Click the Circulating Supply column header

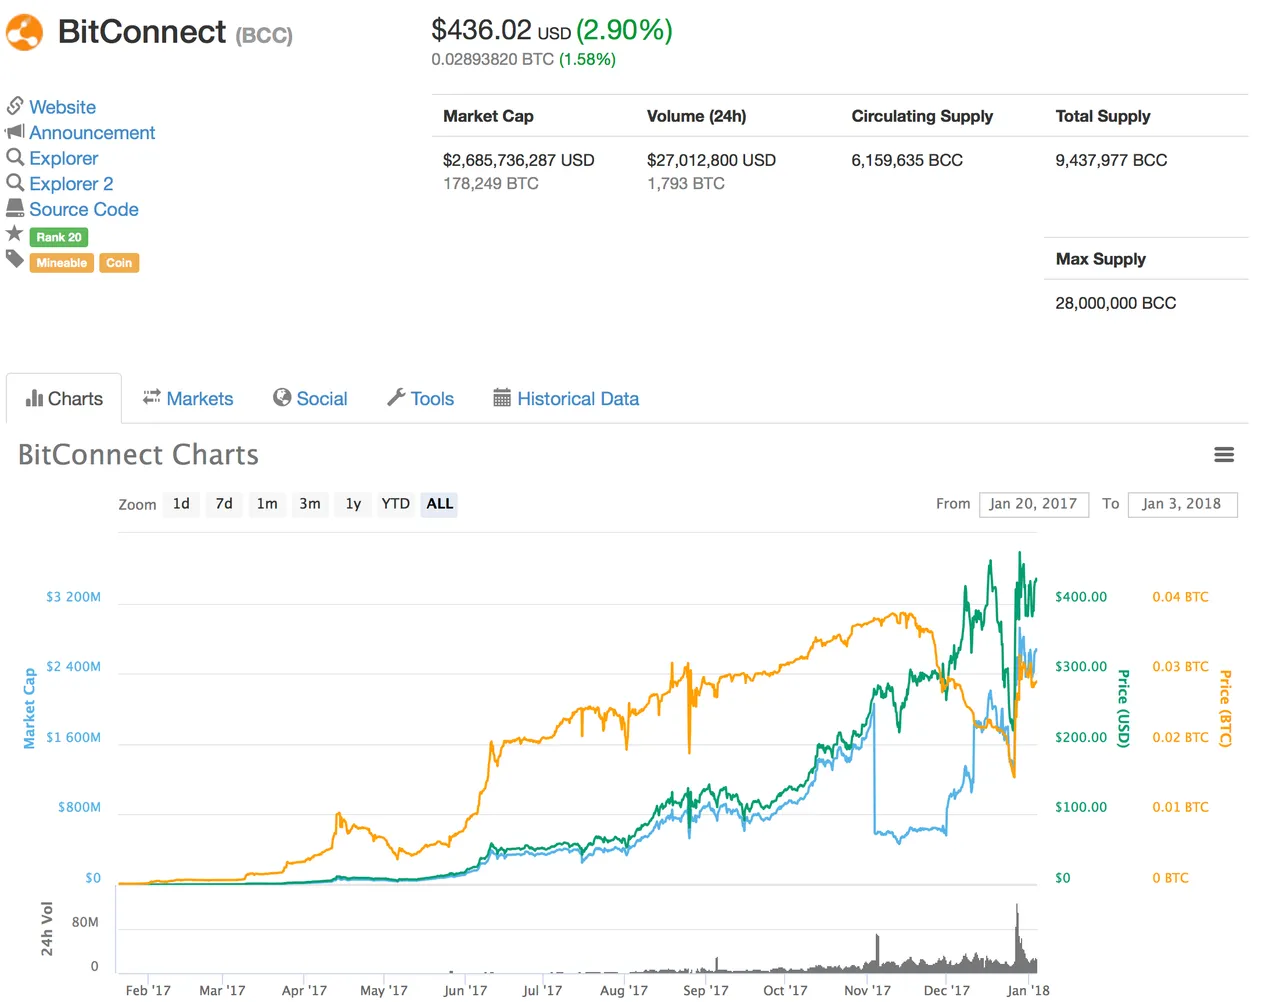point(922,116)
